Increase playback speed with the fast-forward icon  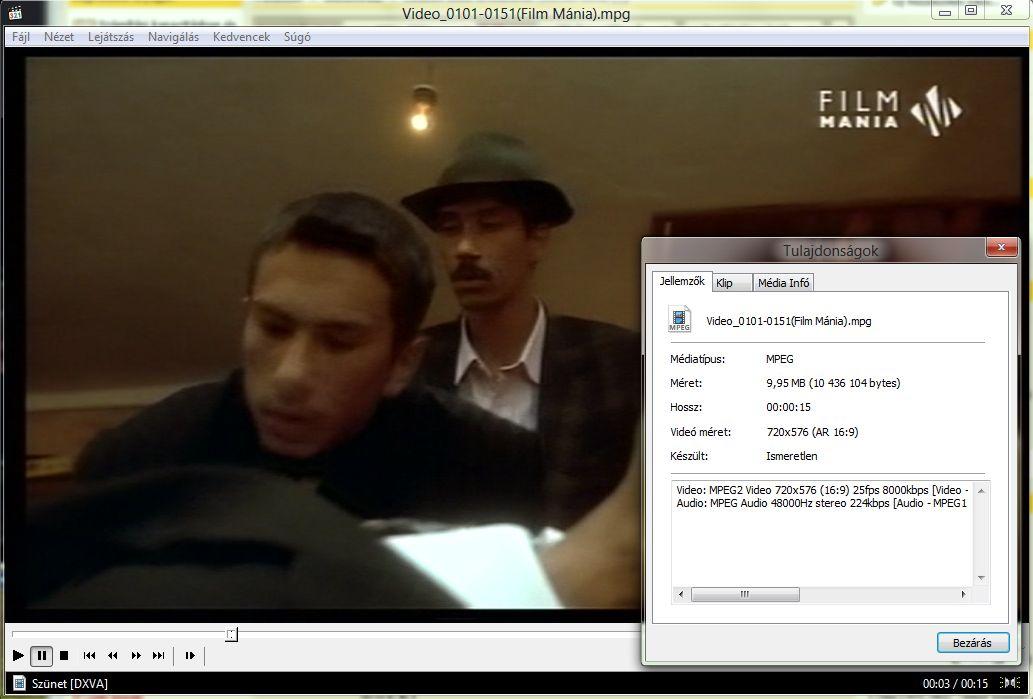136,656
